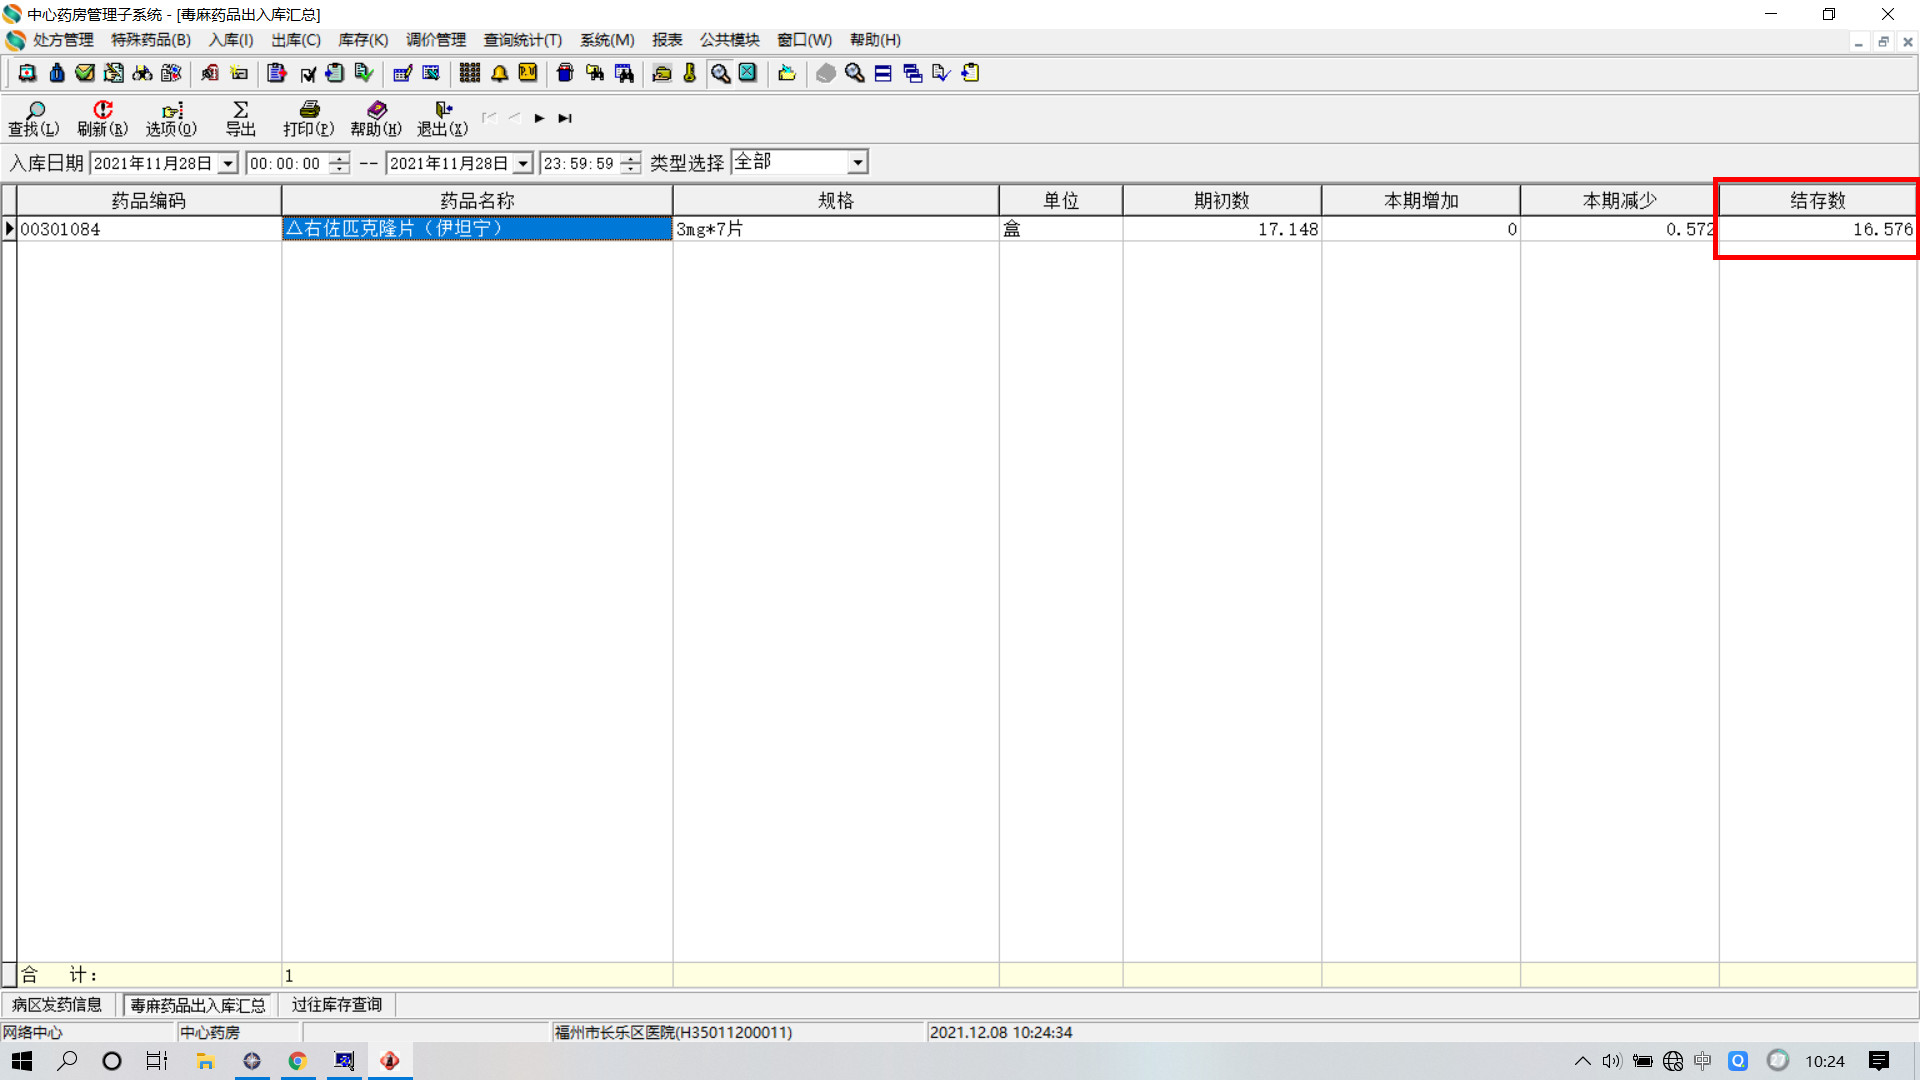Switch to 过往库存查询 tab
This screenshot has width=1920, height=1080.
pyautogui.click(x=337, y=1004)
